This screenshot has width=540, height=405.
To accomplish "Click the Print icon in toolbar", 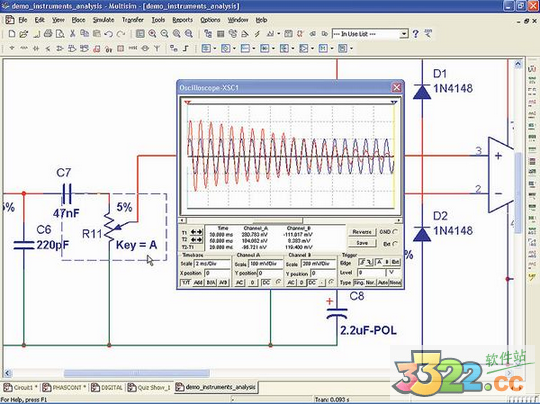I will 48,34.
